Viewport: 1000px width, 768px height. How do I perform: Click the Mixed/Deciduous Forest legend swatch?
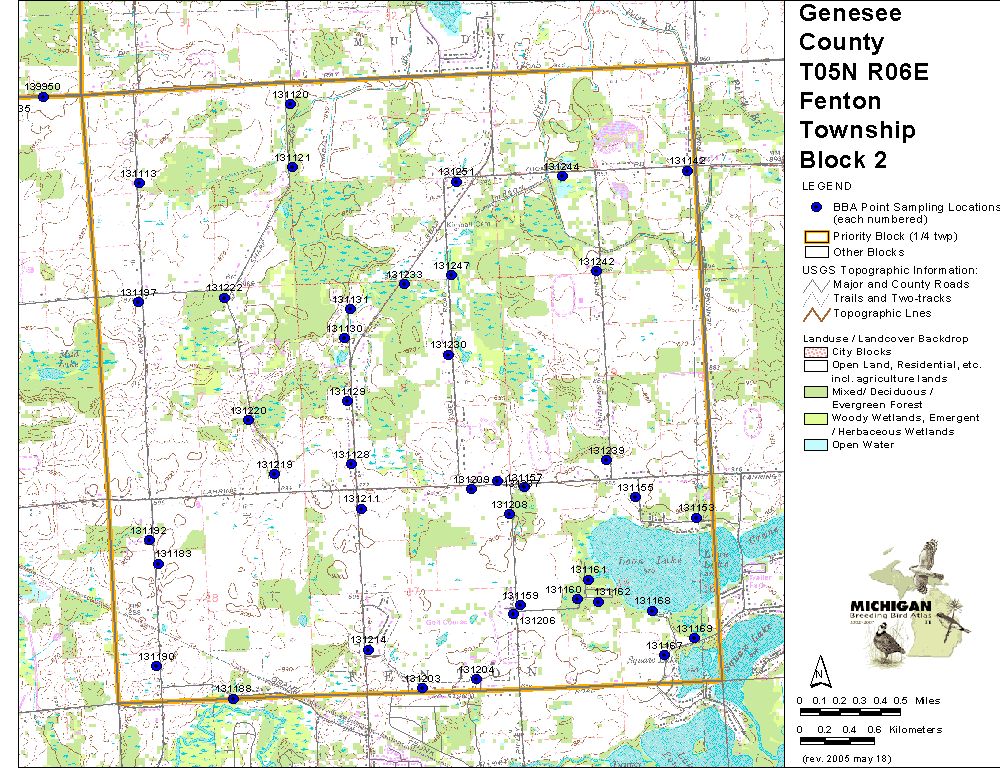pos(816,392)
